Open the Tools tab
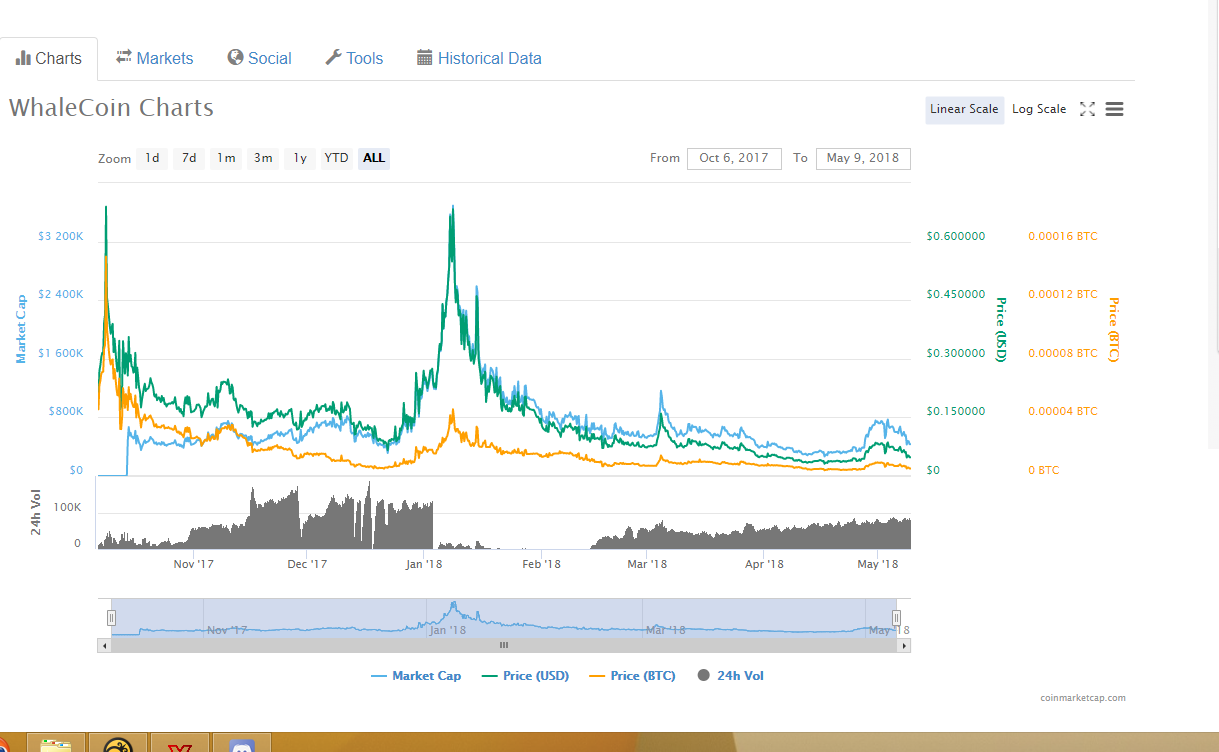This screenshot has height=752, width=1219. [x=354, y=58]
